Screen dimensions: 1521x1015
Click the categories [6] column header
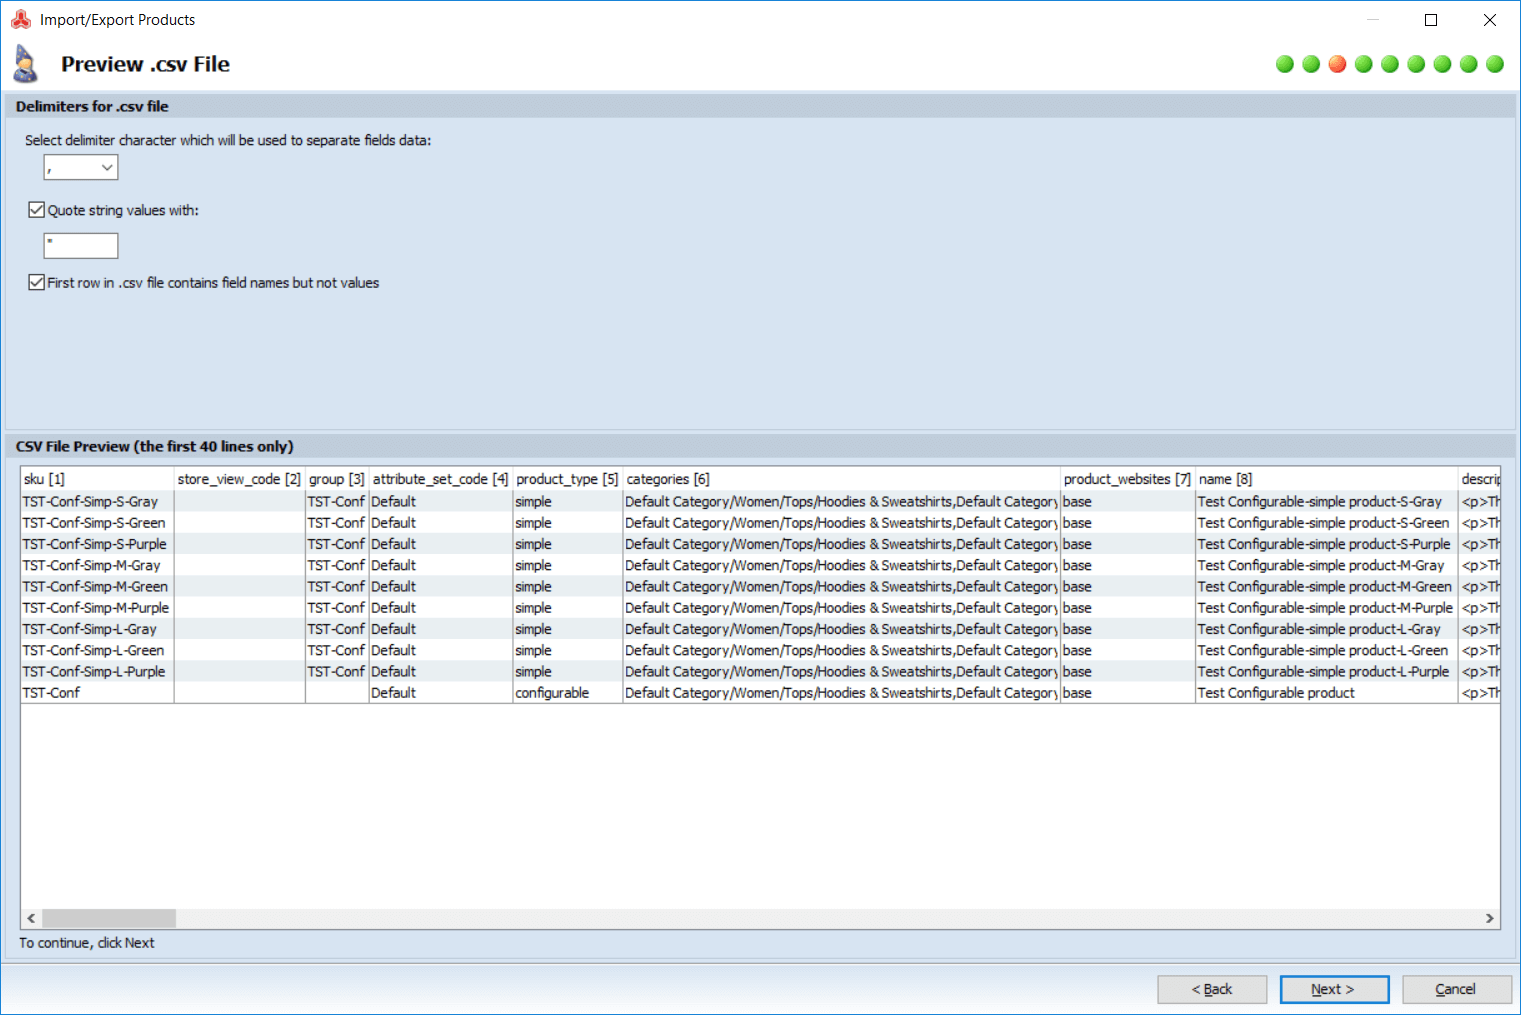pyautogui.click(x=840, y=479)
